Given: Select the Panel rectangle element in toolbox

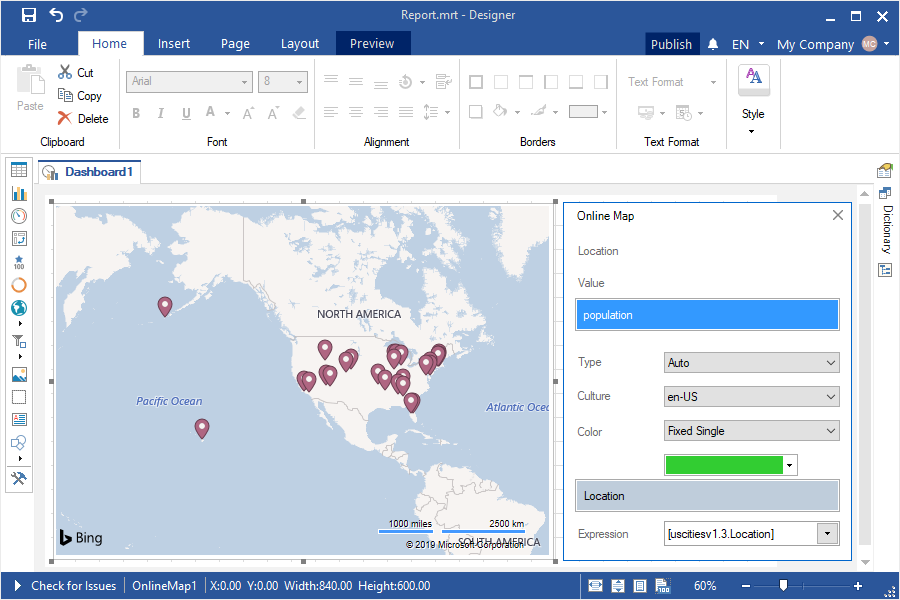Looking at the screenshot, I should 19,397.
